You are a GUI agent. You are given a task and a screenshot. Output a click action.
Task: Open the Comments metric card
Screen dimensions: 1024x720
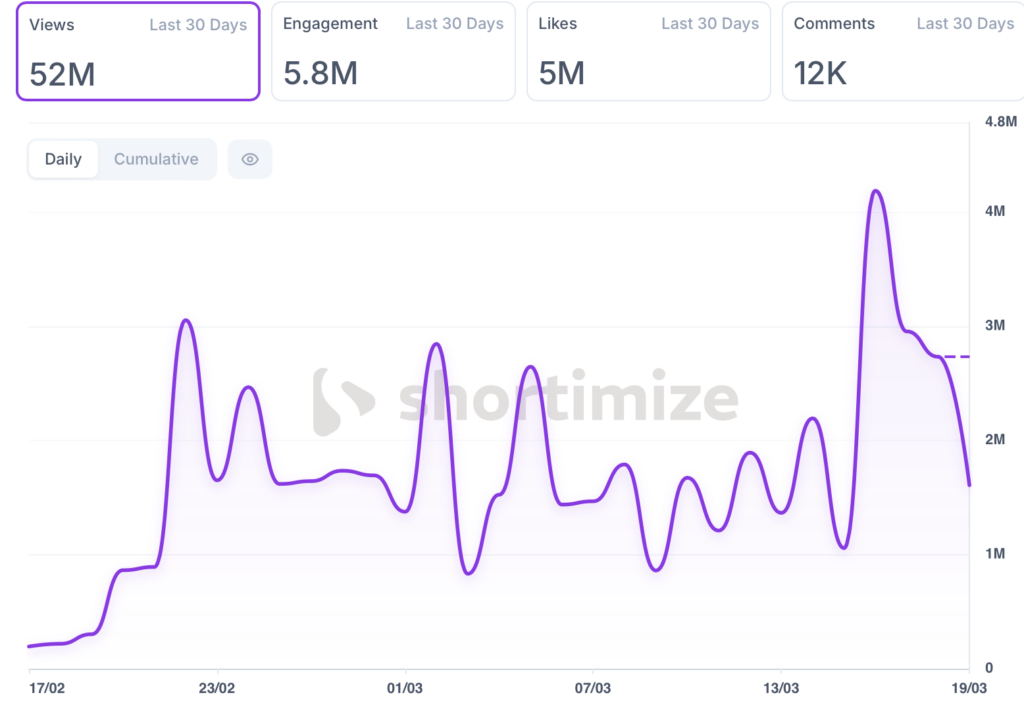coord(903,51)
